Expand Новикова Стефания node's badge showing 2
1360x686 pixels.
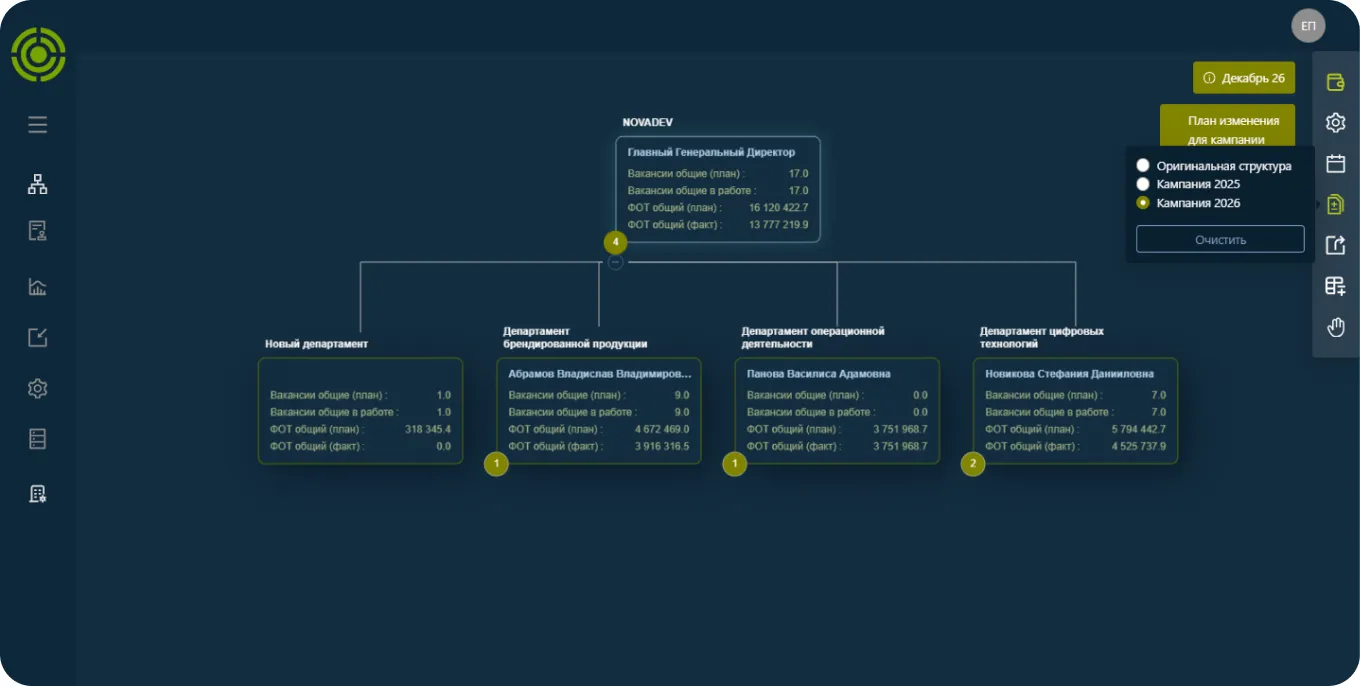[x=973, y=464]
